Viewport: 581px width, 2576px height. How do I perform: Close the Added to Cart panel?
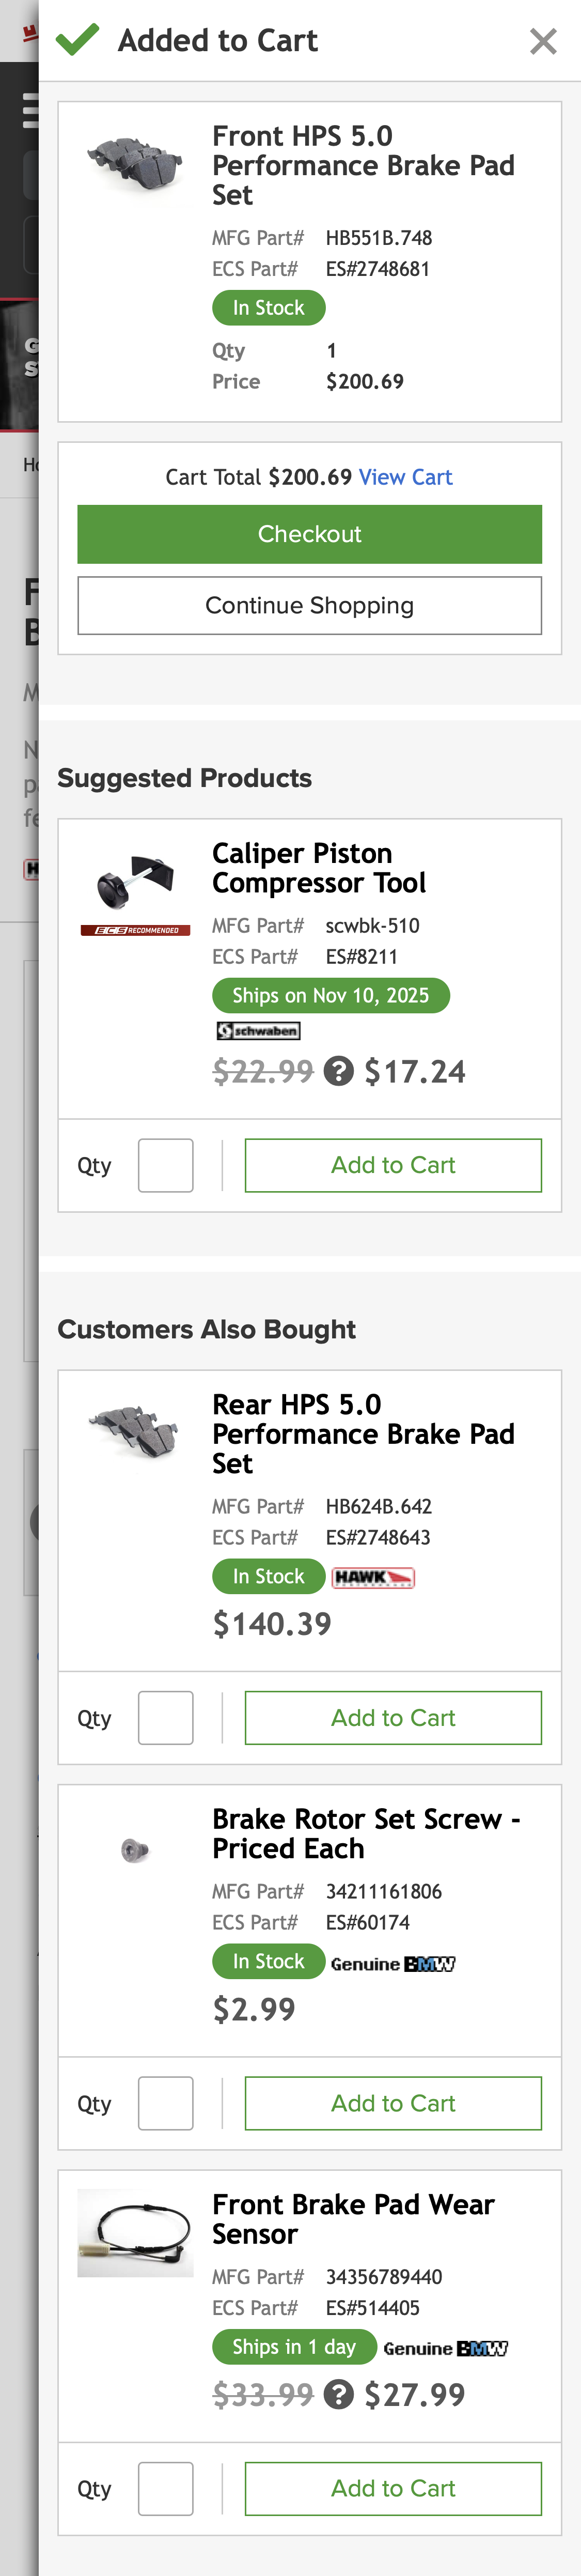click(543, 41)
